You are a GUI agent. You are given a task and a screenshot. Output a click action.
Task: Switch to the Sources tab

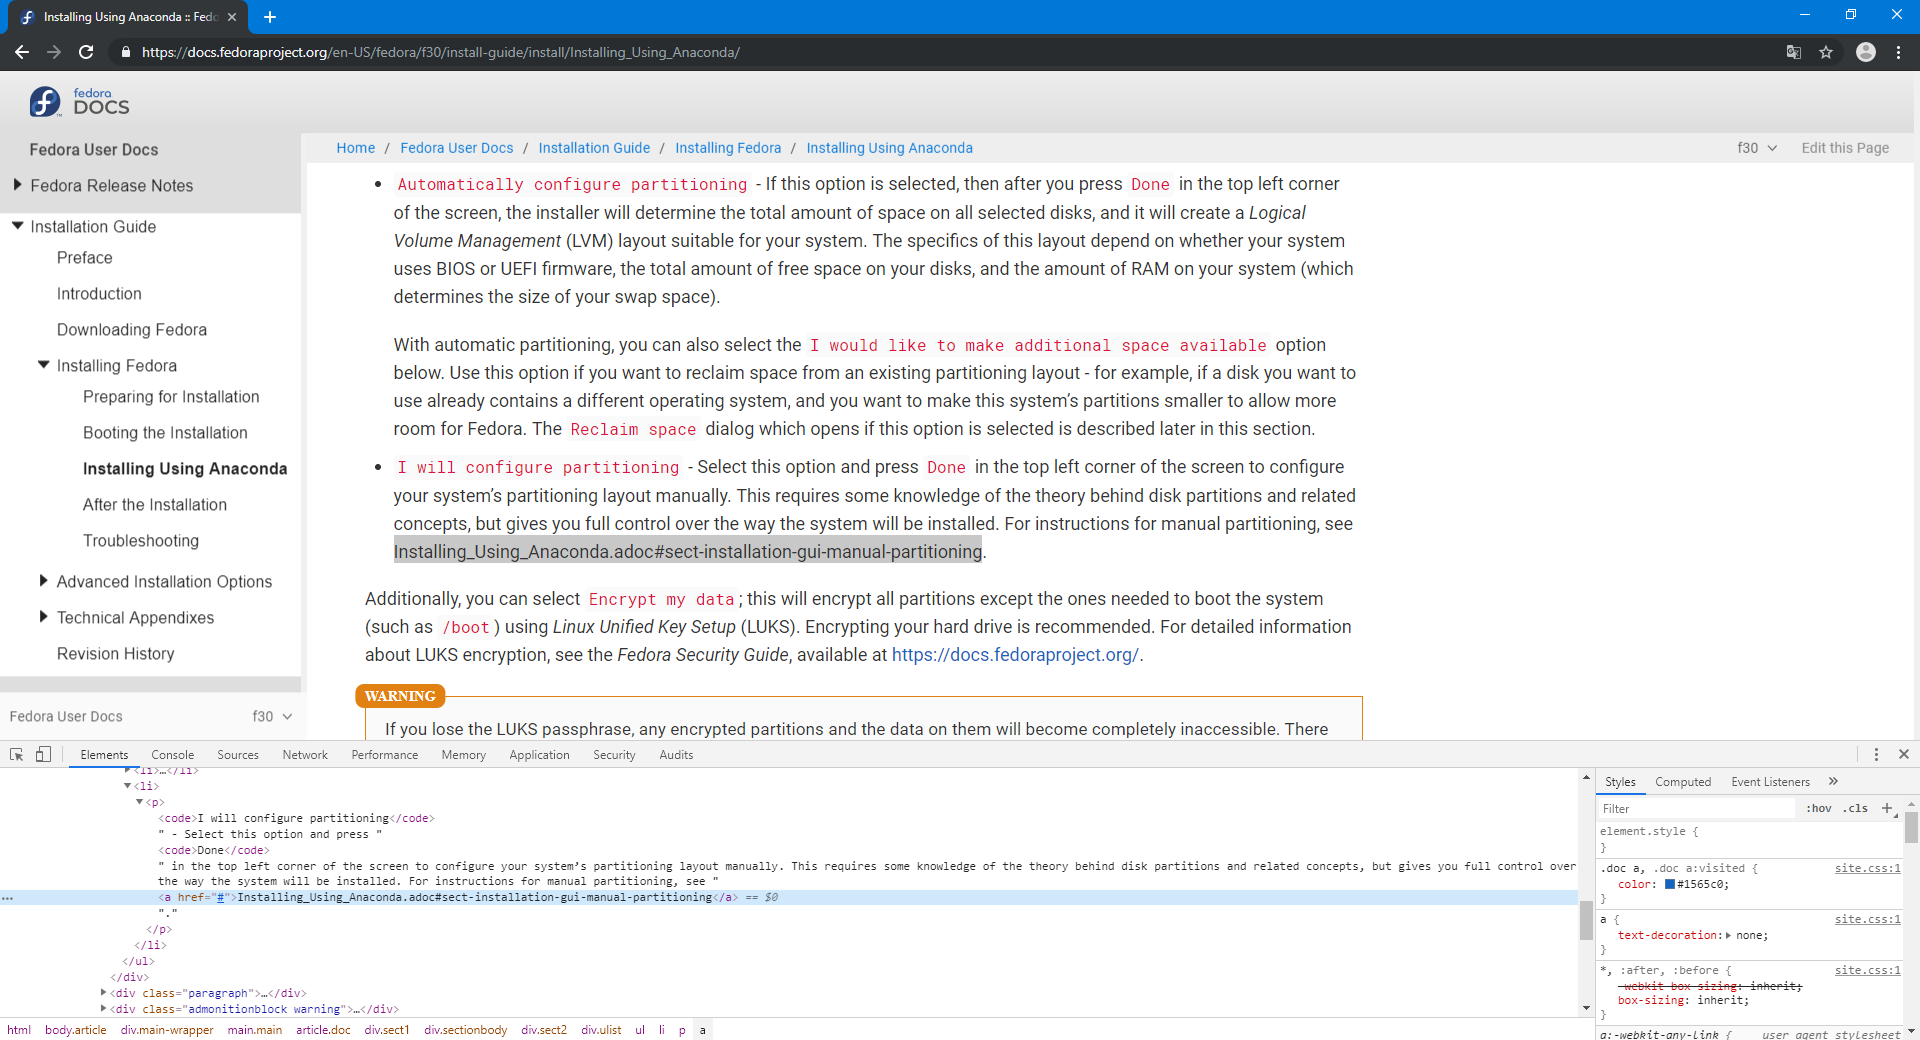pos(238,755)
